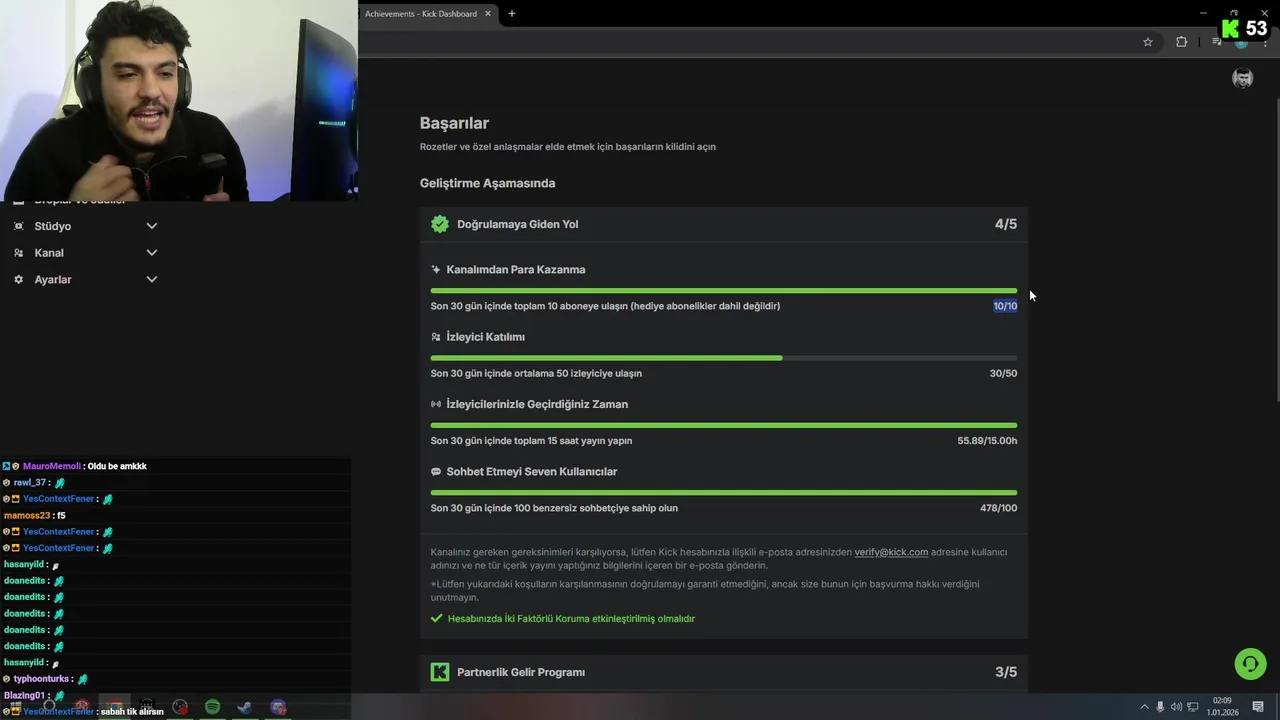Expand the Stüdyo section chevron
1280x720 pixels.
click(152, 226)
